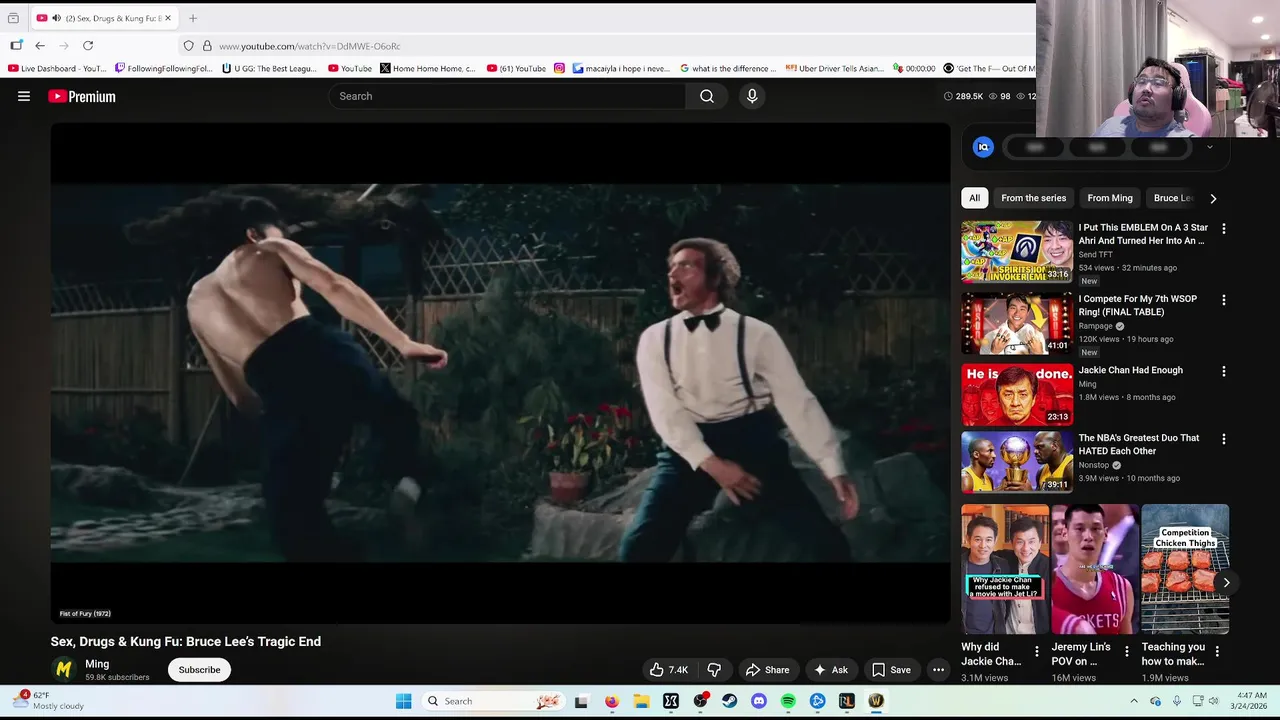Open the Ming channel name link
Screen dimensions: 1280x720
click(97, 664)
